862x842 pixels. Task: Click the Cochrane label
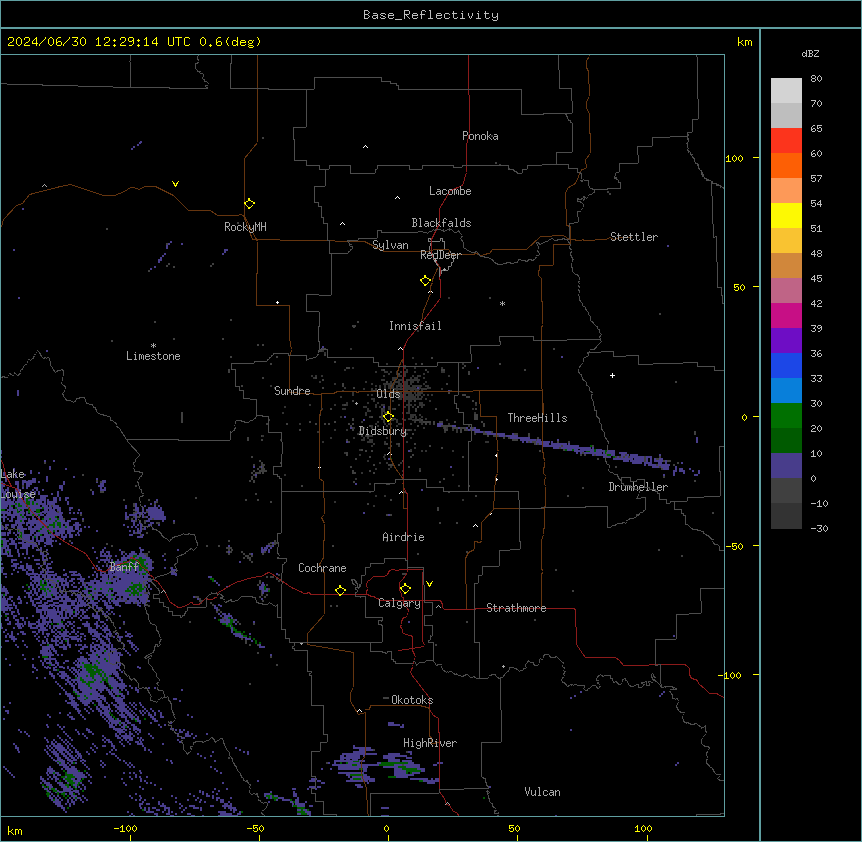pos(322,568)
